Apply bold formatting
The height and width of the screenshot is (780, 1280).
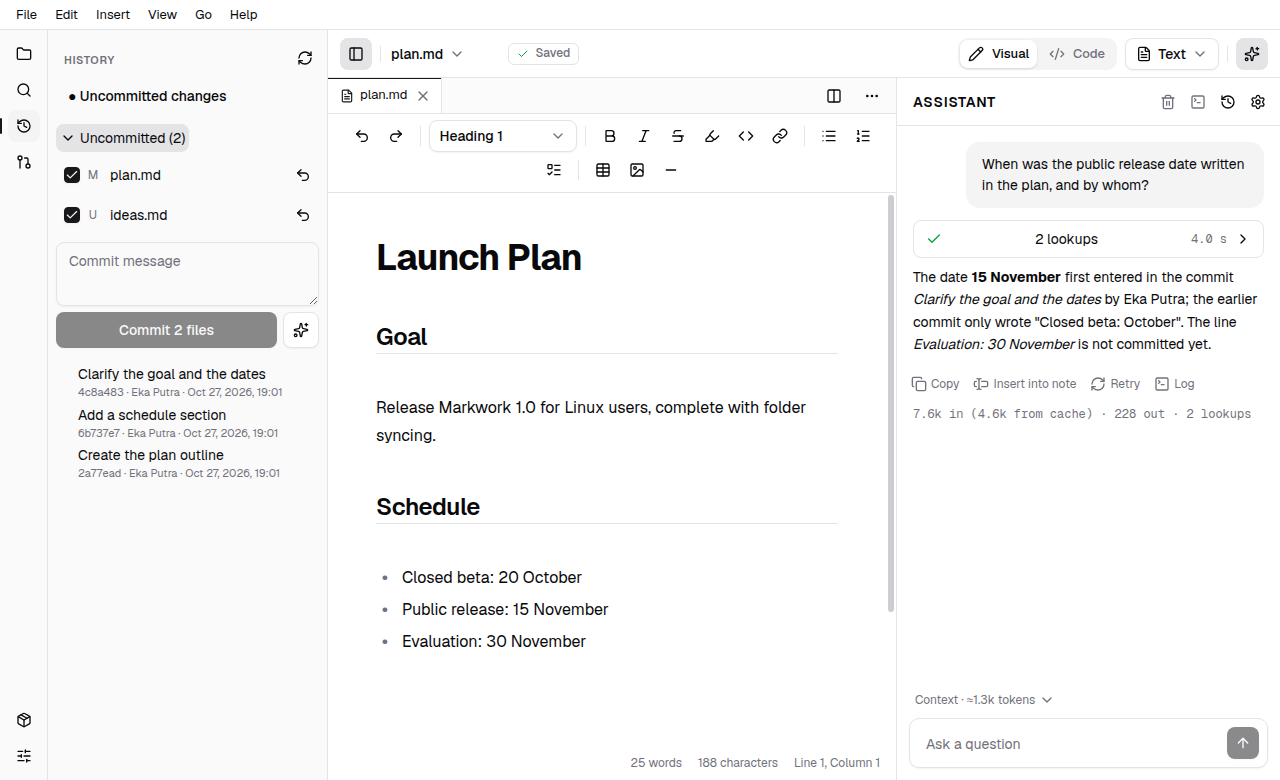610,136
